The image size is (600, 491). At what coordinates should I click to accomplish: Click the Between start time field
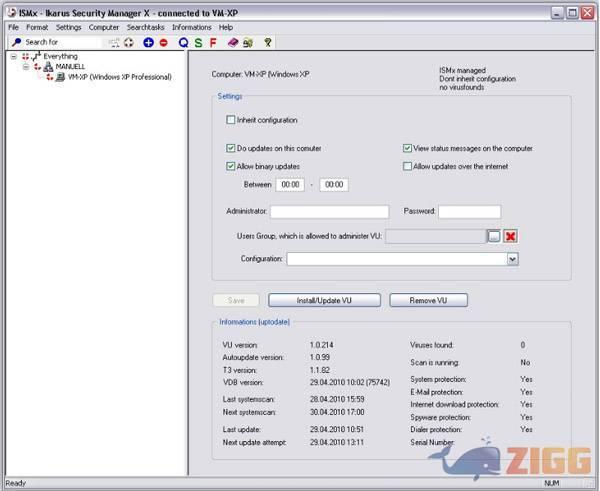click(290, 184)
